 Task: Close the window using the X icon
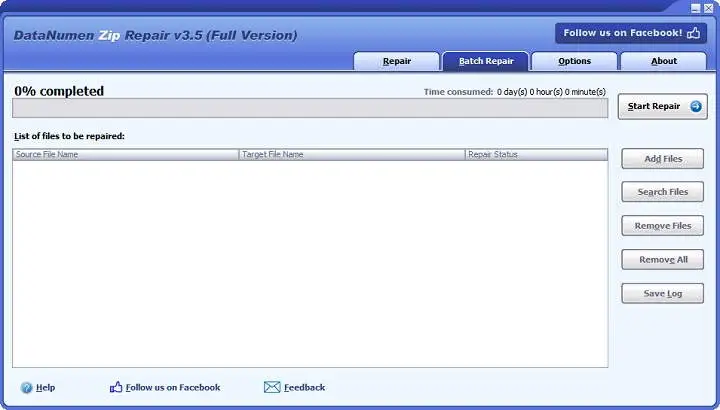pyautogui.click(x=709, y=8)
